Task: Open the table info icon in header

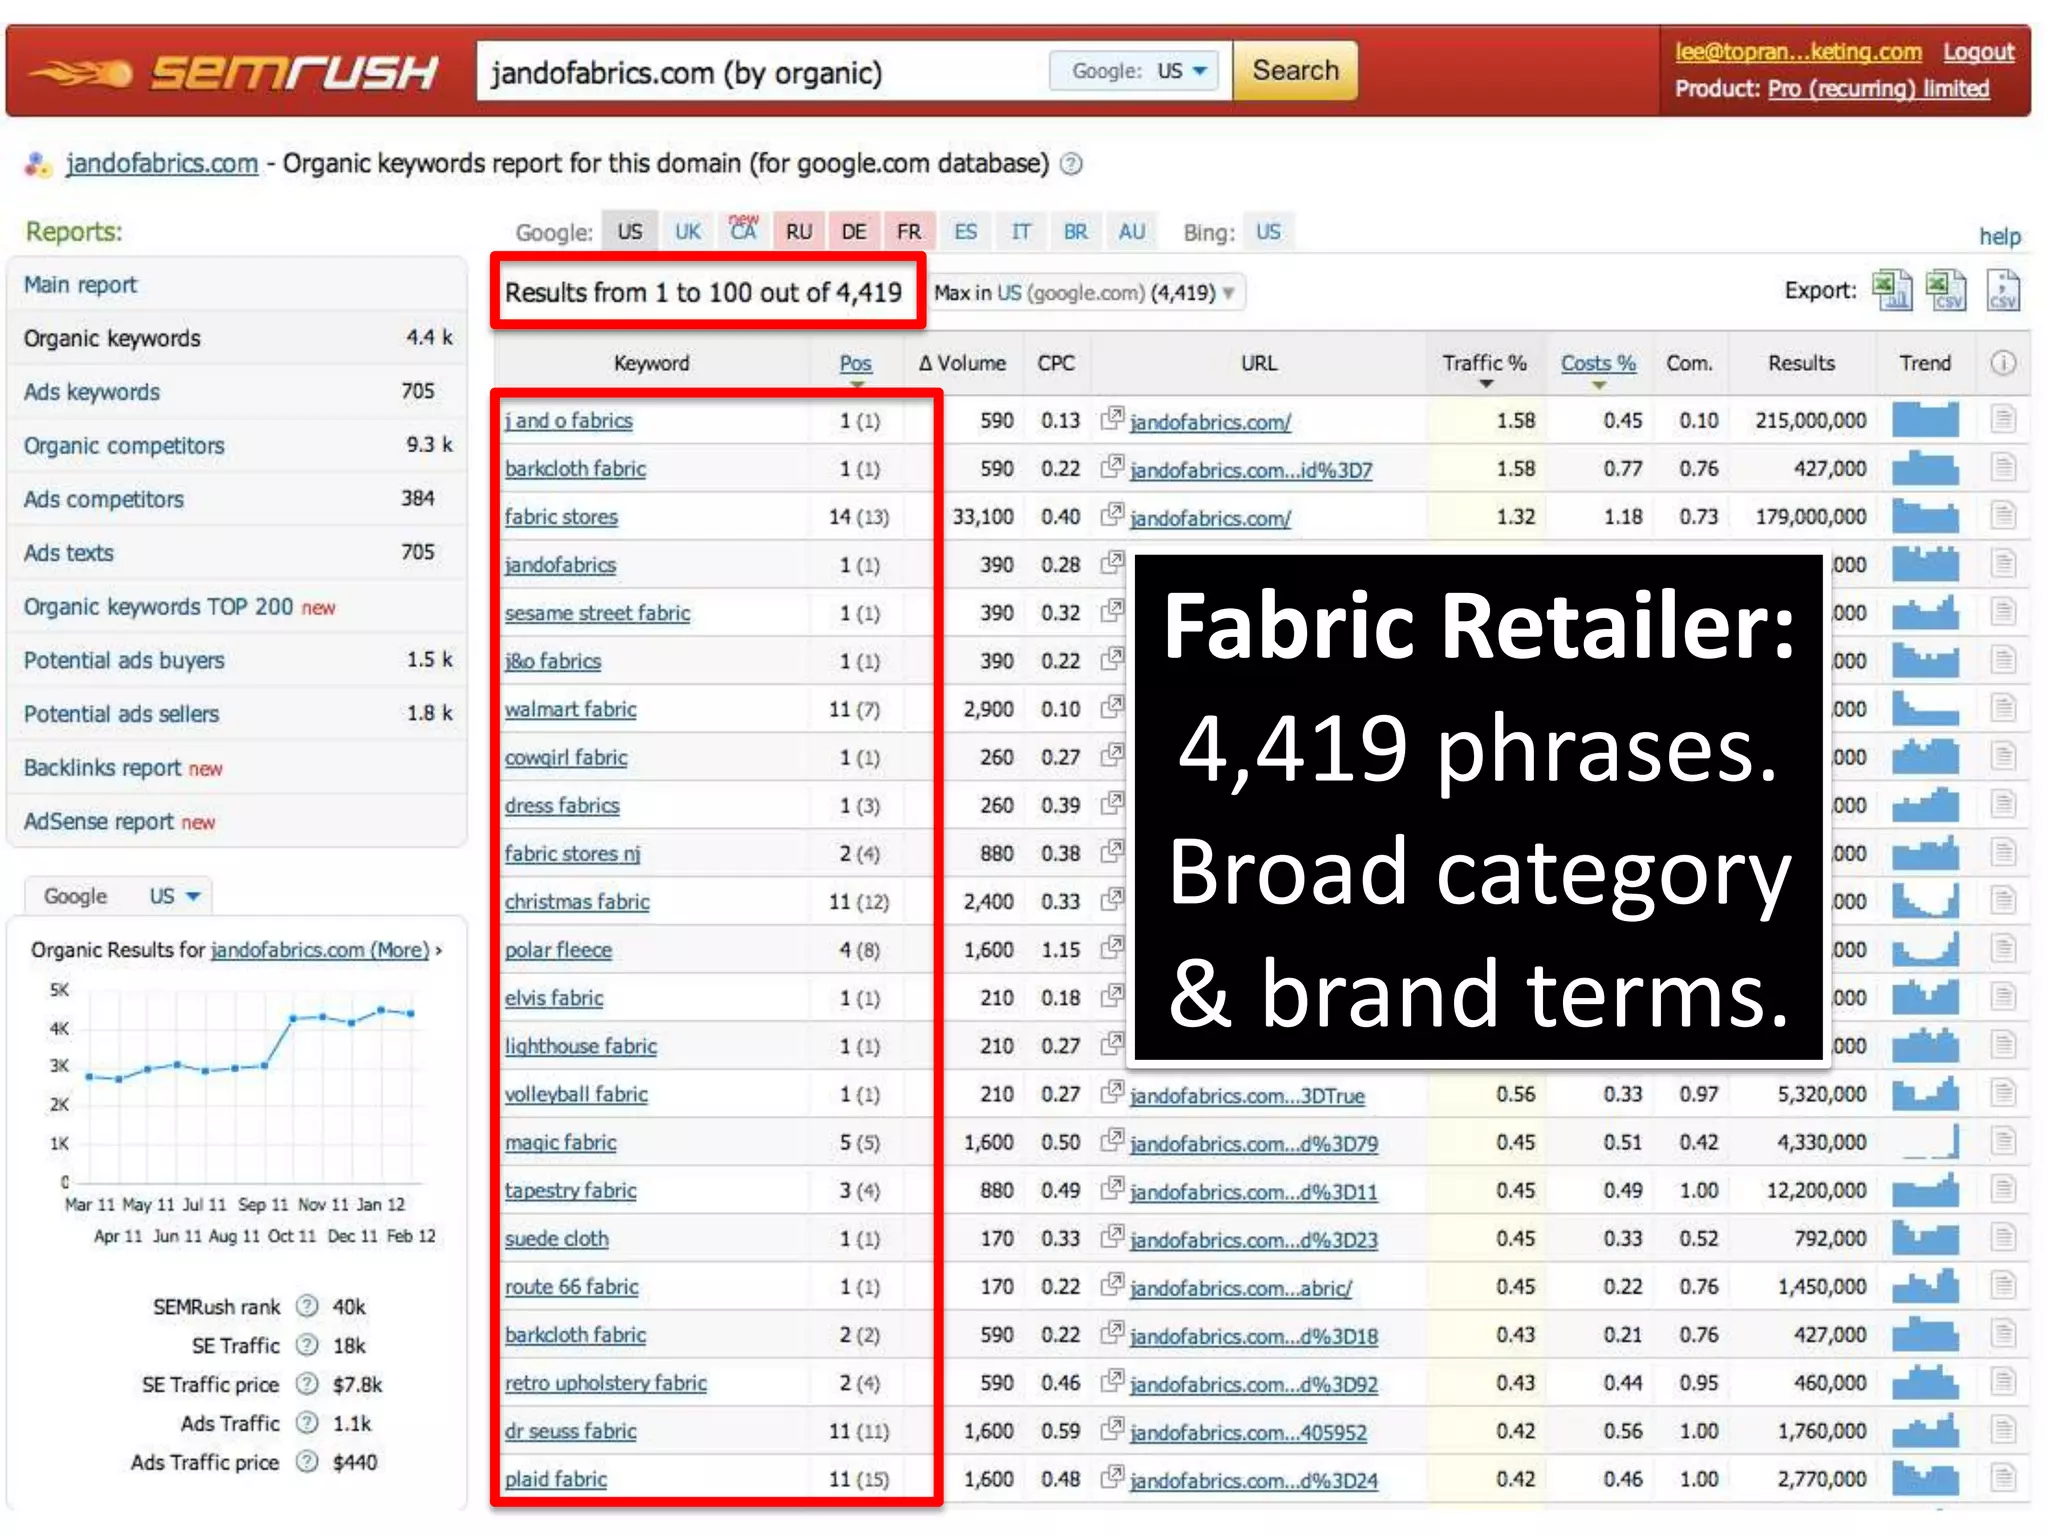Action: [x=2003, y=363]
